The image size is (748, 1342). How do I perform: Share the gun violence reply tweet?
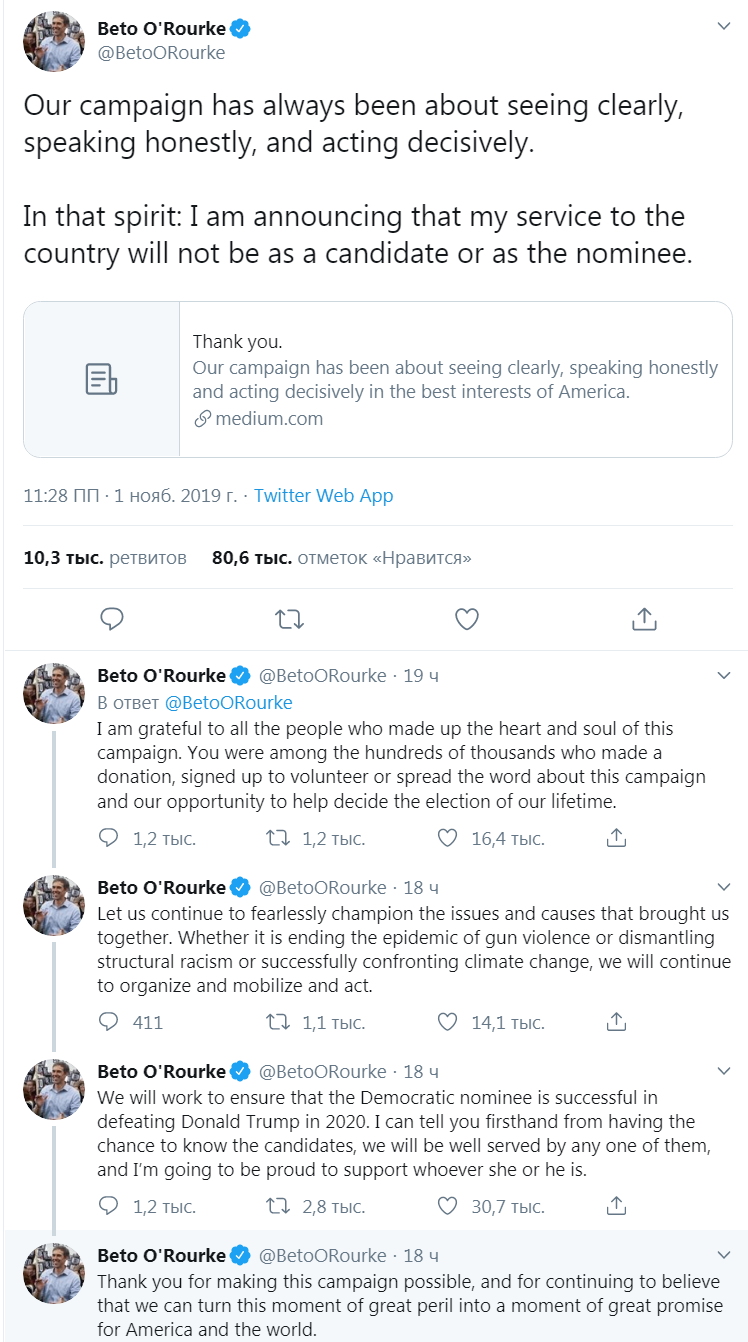pos(617,1022)
